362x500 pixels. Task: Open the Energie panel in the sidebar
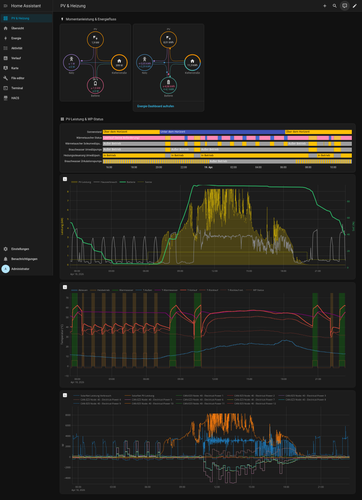(26, 38)
